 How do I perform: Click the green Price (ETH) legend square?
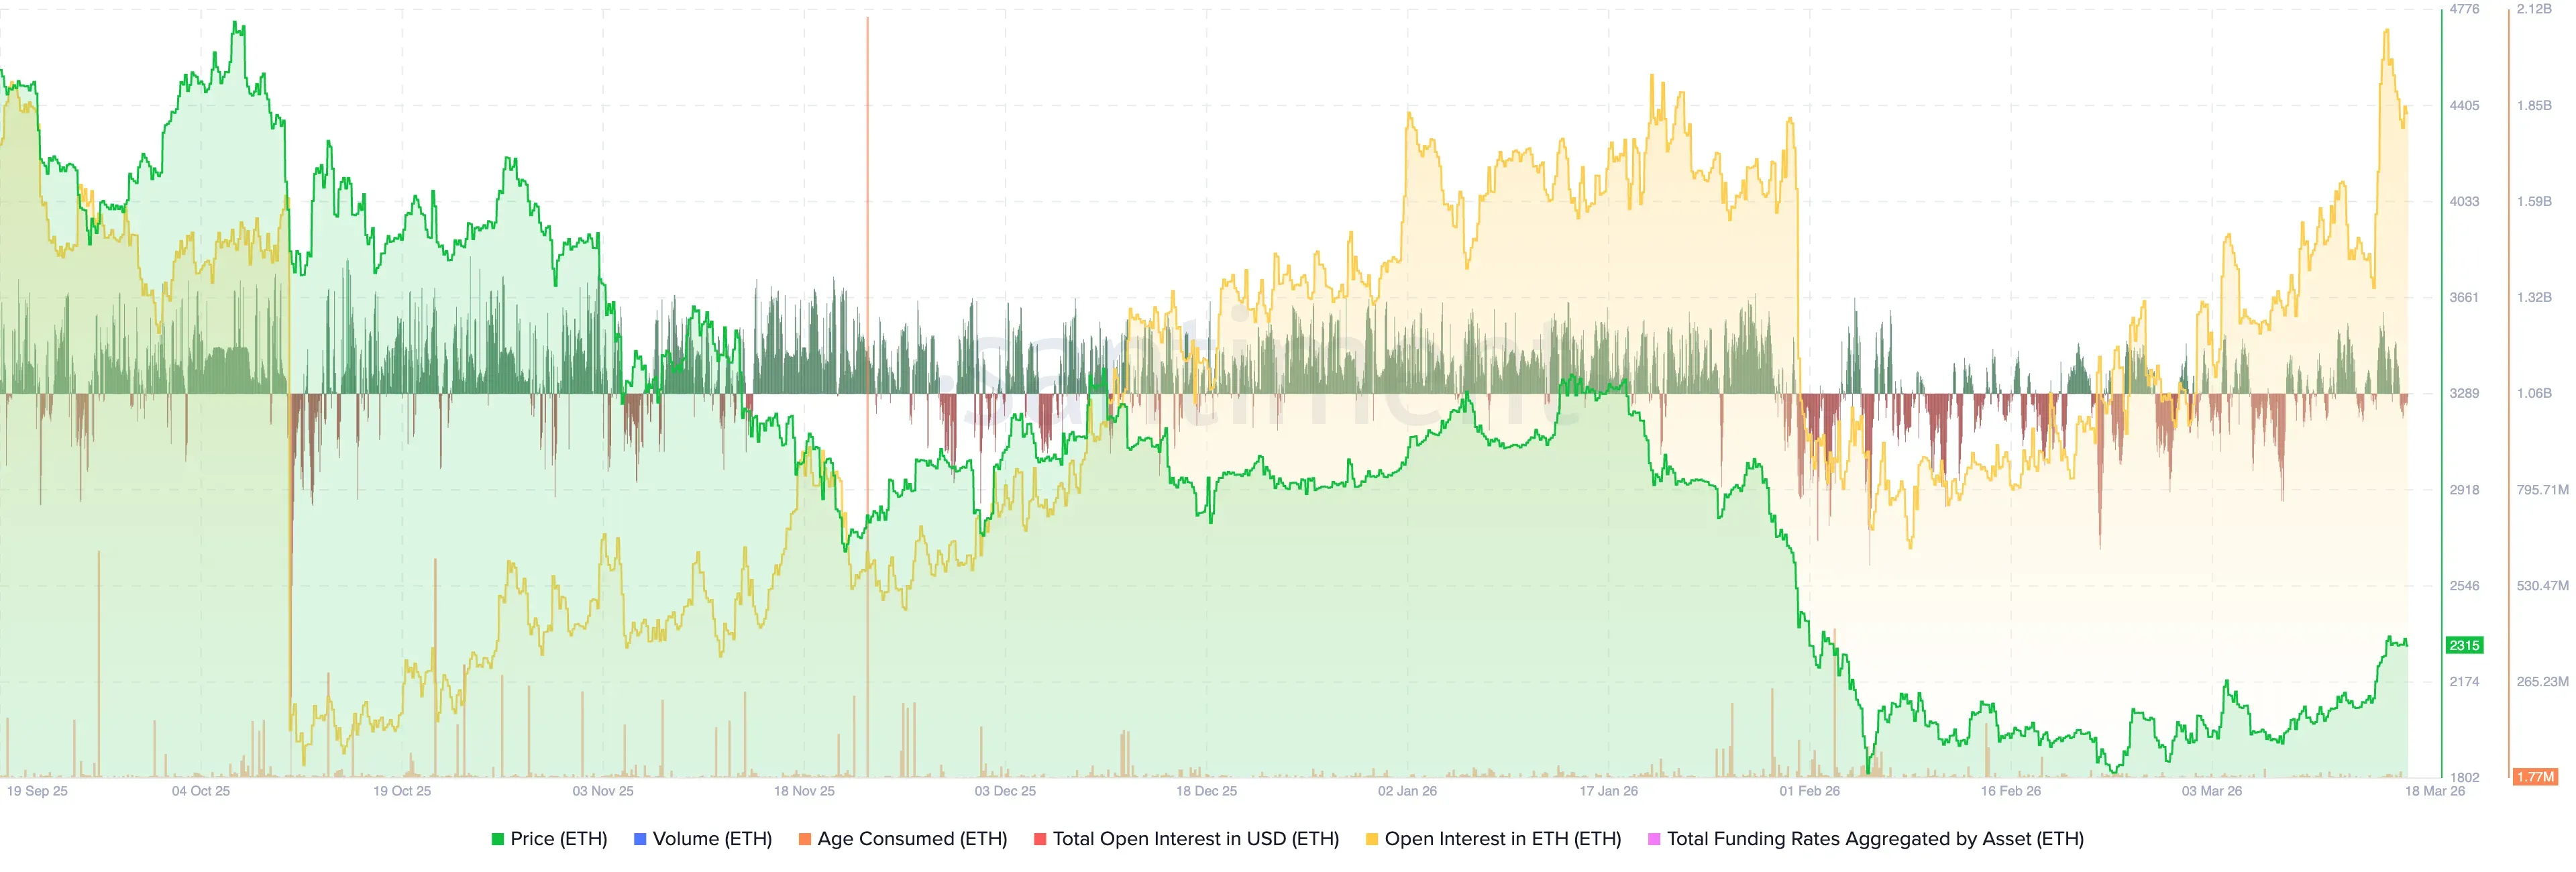coord(497,840)
